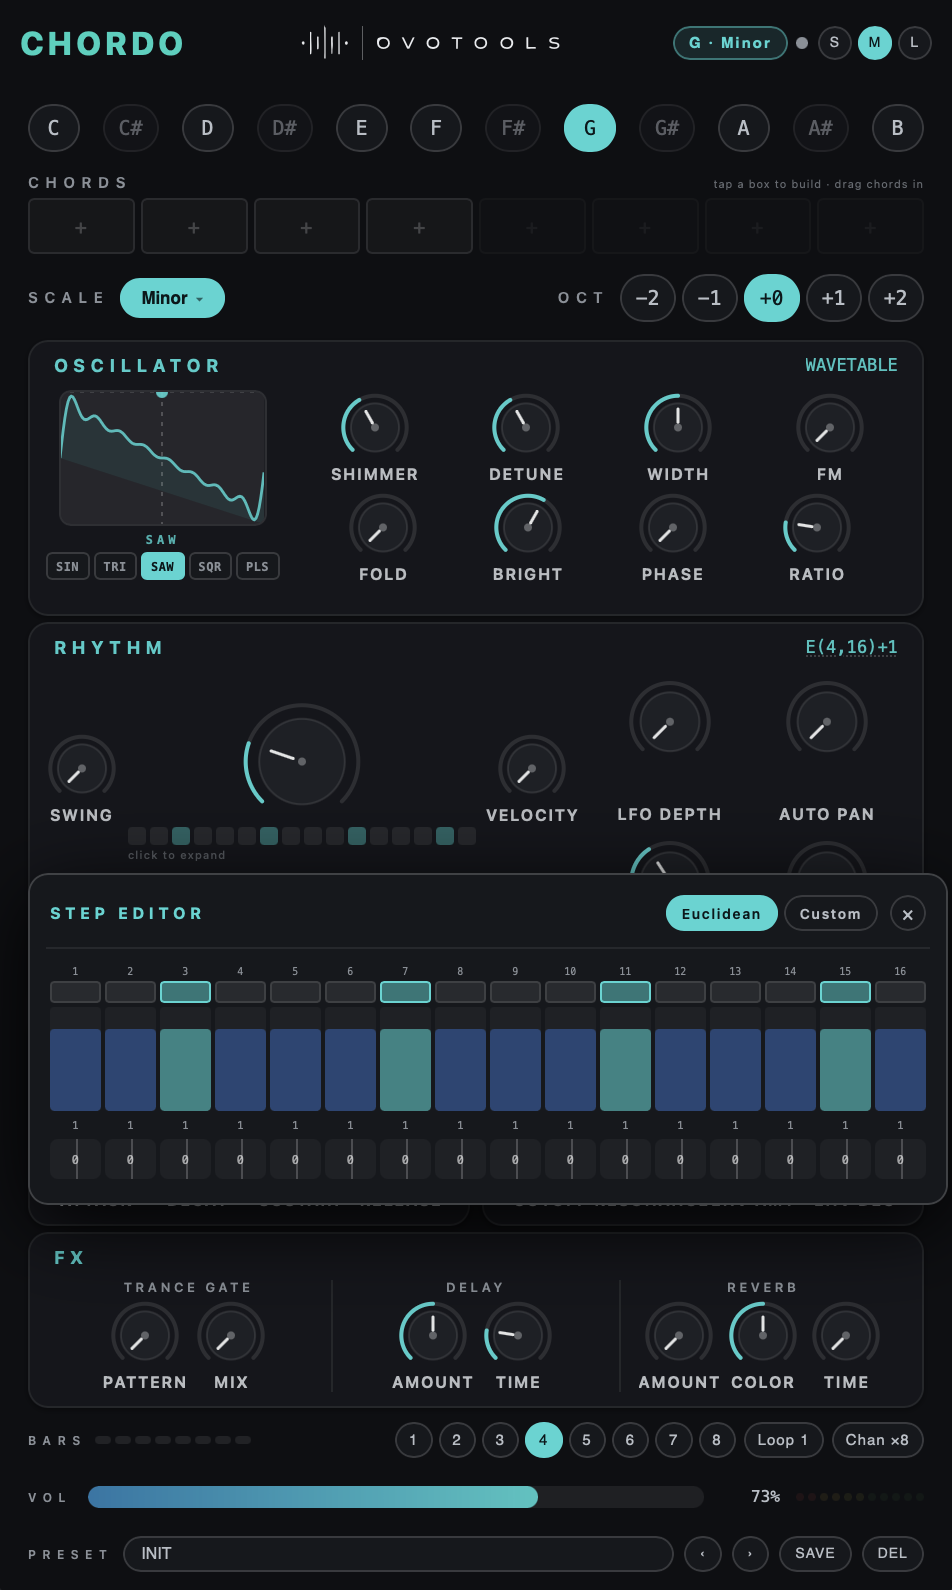Click the Bright knob
Screen dimensions: 952x1590
[528, 527]
